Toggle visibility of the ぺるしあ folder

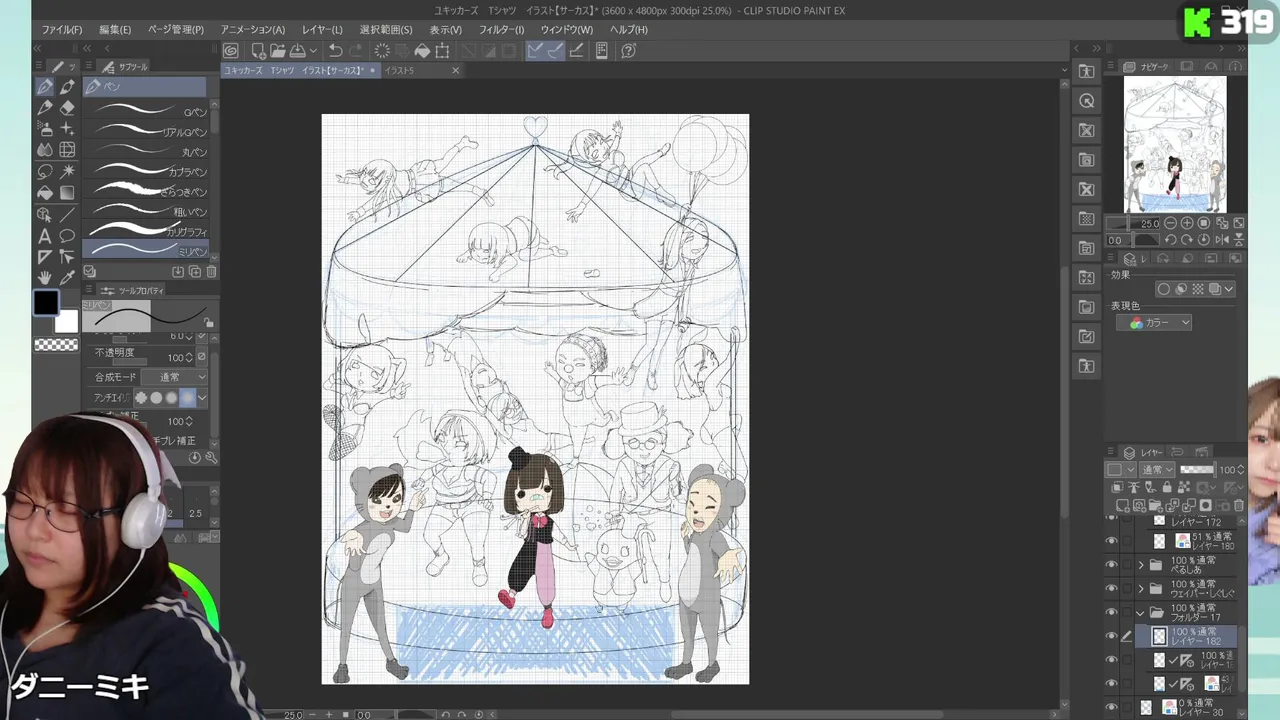1111,565
